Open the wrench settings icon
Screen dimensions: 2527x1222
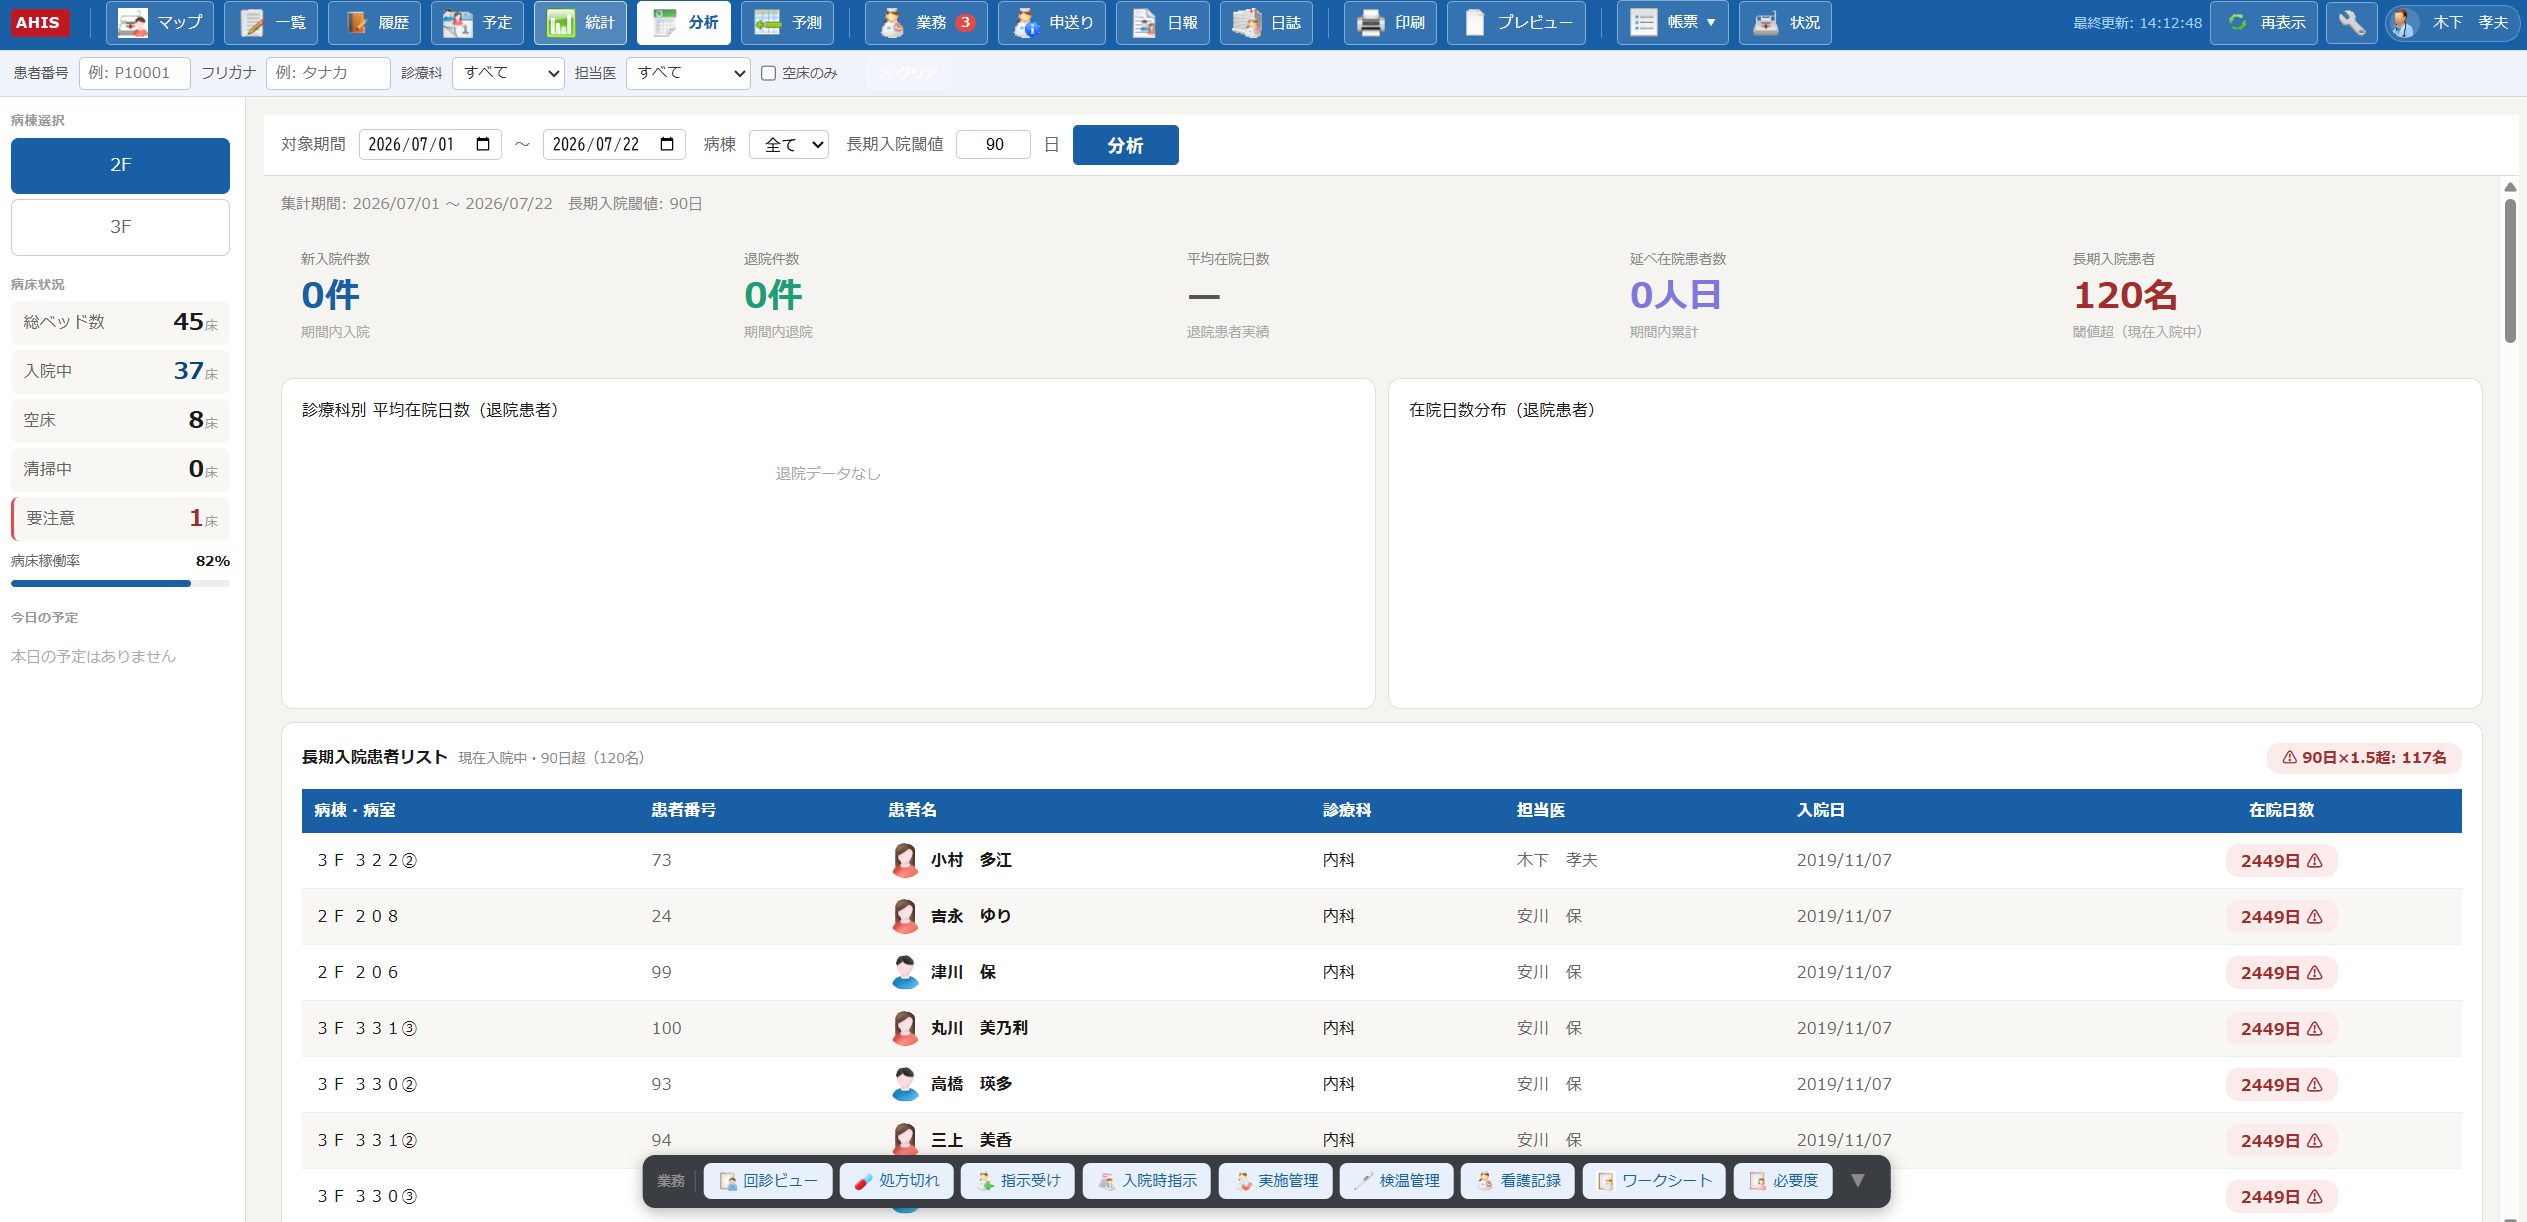(x=2351, y=23)
